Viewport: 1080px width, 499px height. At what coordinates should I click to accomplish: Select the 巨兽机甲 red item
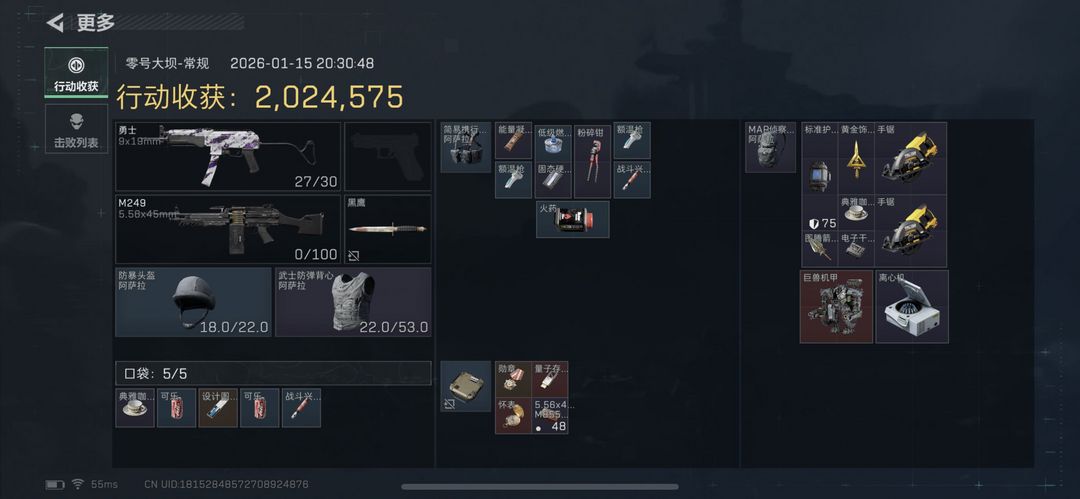click(x=836, y=306)
